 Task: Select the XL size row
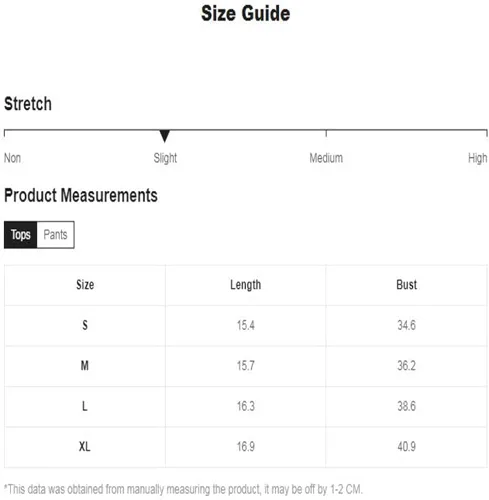coord(246,447)
